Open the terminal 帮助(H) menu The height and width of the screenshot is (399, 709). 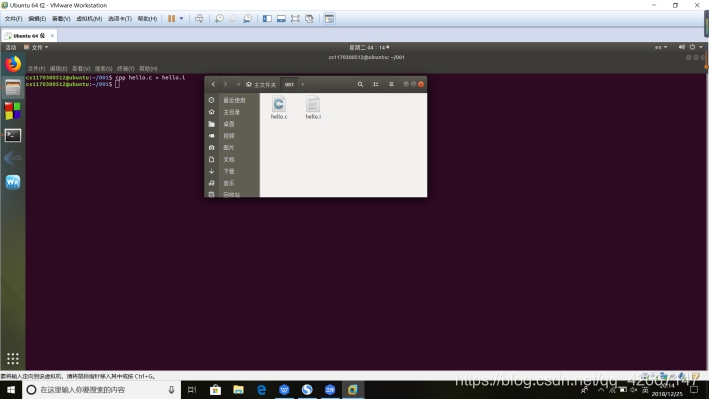coord(148,68)
